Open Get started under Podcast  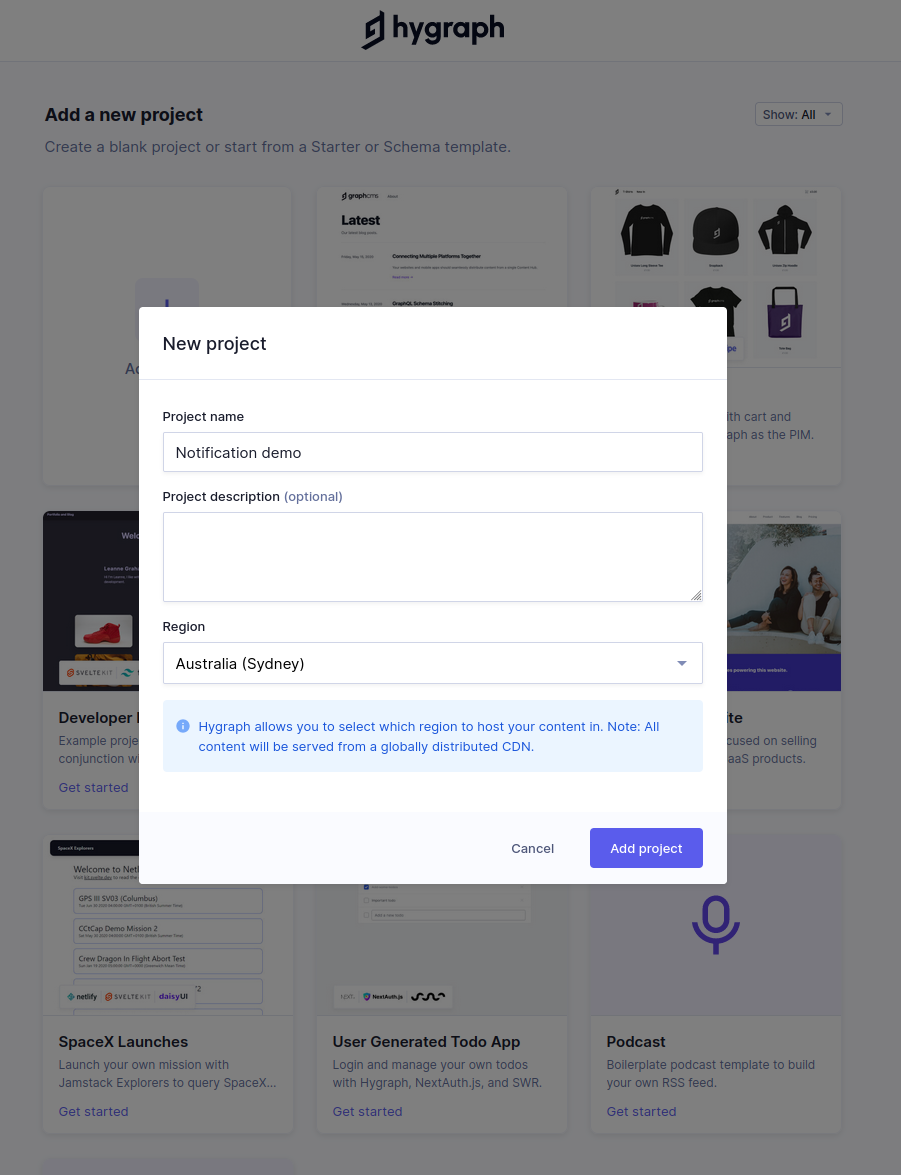click(641, 1111)
